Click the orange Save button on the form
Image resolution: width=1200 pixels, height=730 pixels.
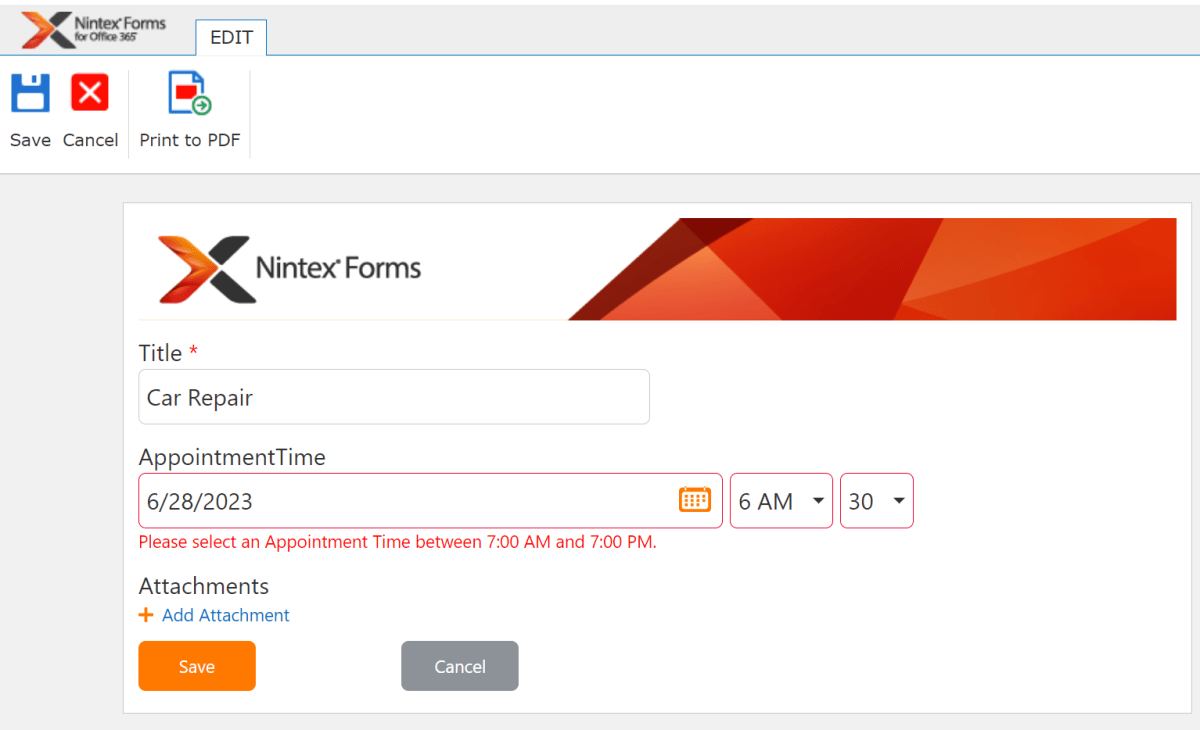pyautogui.click(x=196, y=665)
